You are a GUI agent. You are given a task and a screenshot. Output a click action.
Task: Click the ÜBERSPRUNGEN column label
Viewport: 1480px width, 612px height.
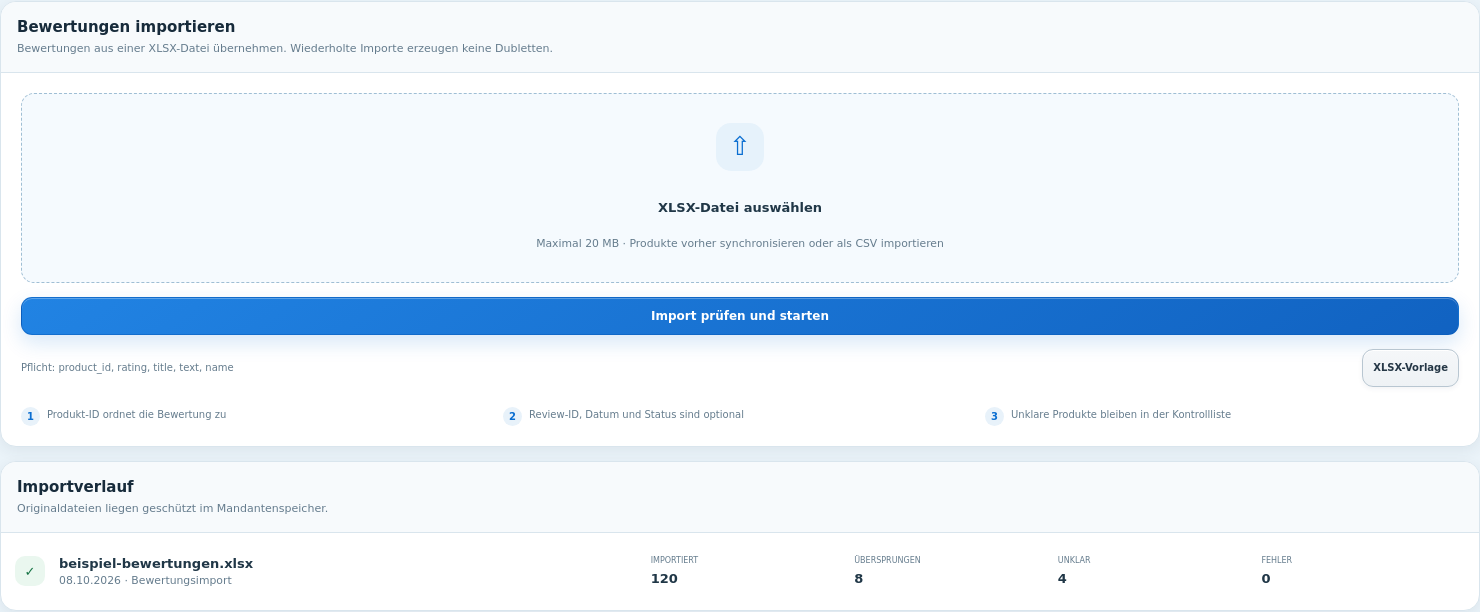[887, 560]
